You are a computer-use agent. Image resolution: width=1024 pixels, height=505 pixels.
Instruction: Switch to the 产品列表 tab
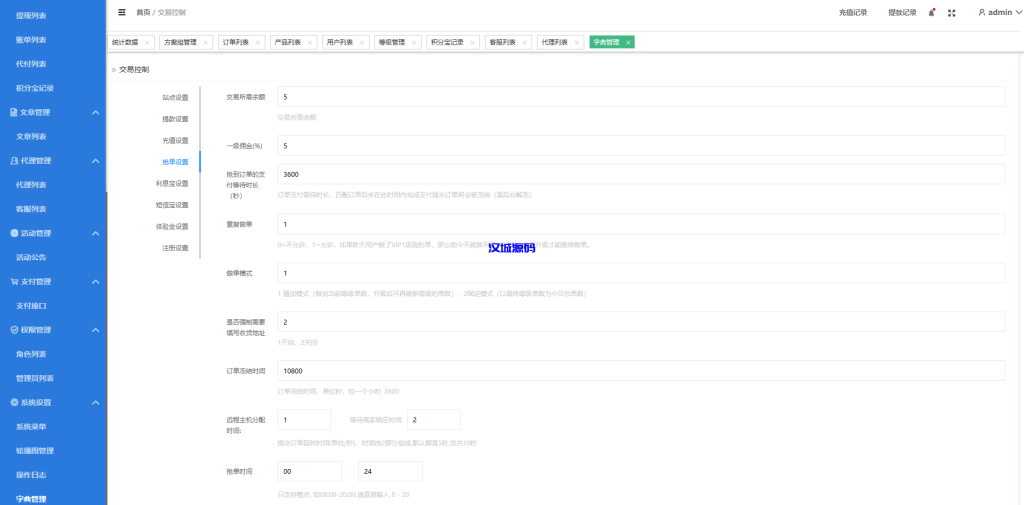(288, 43)
